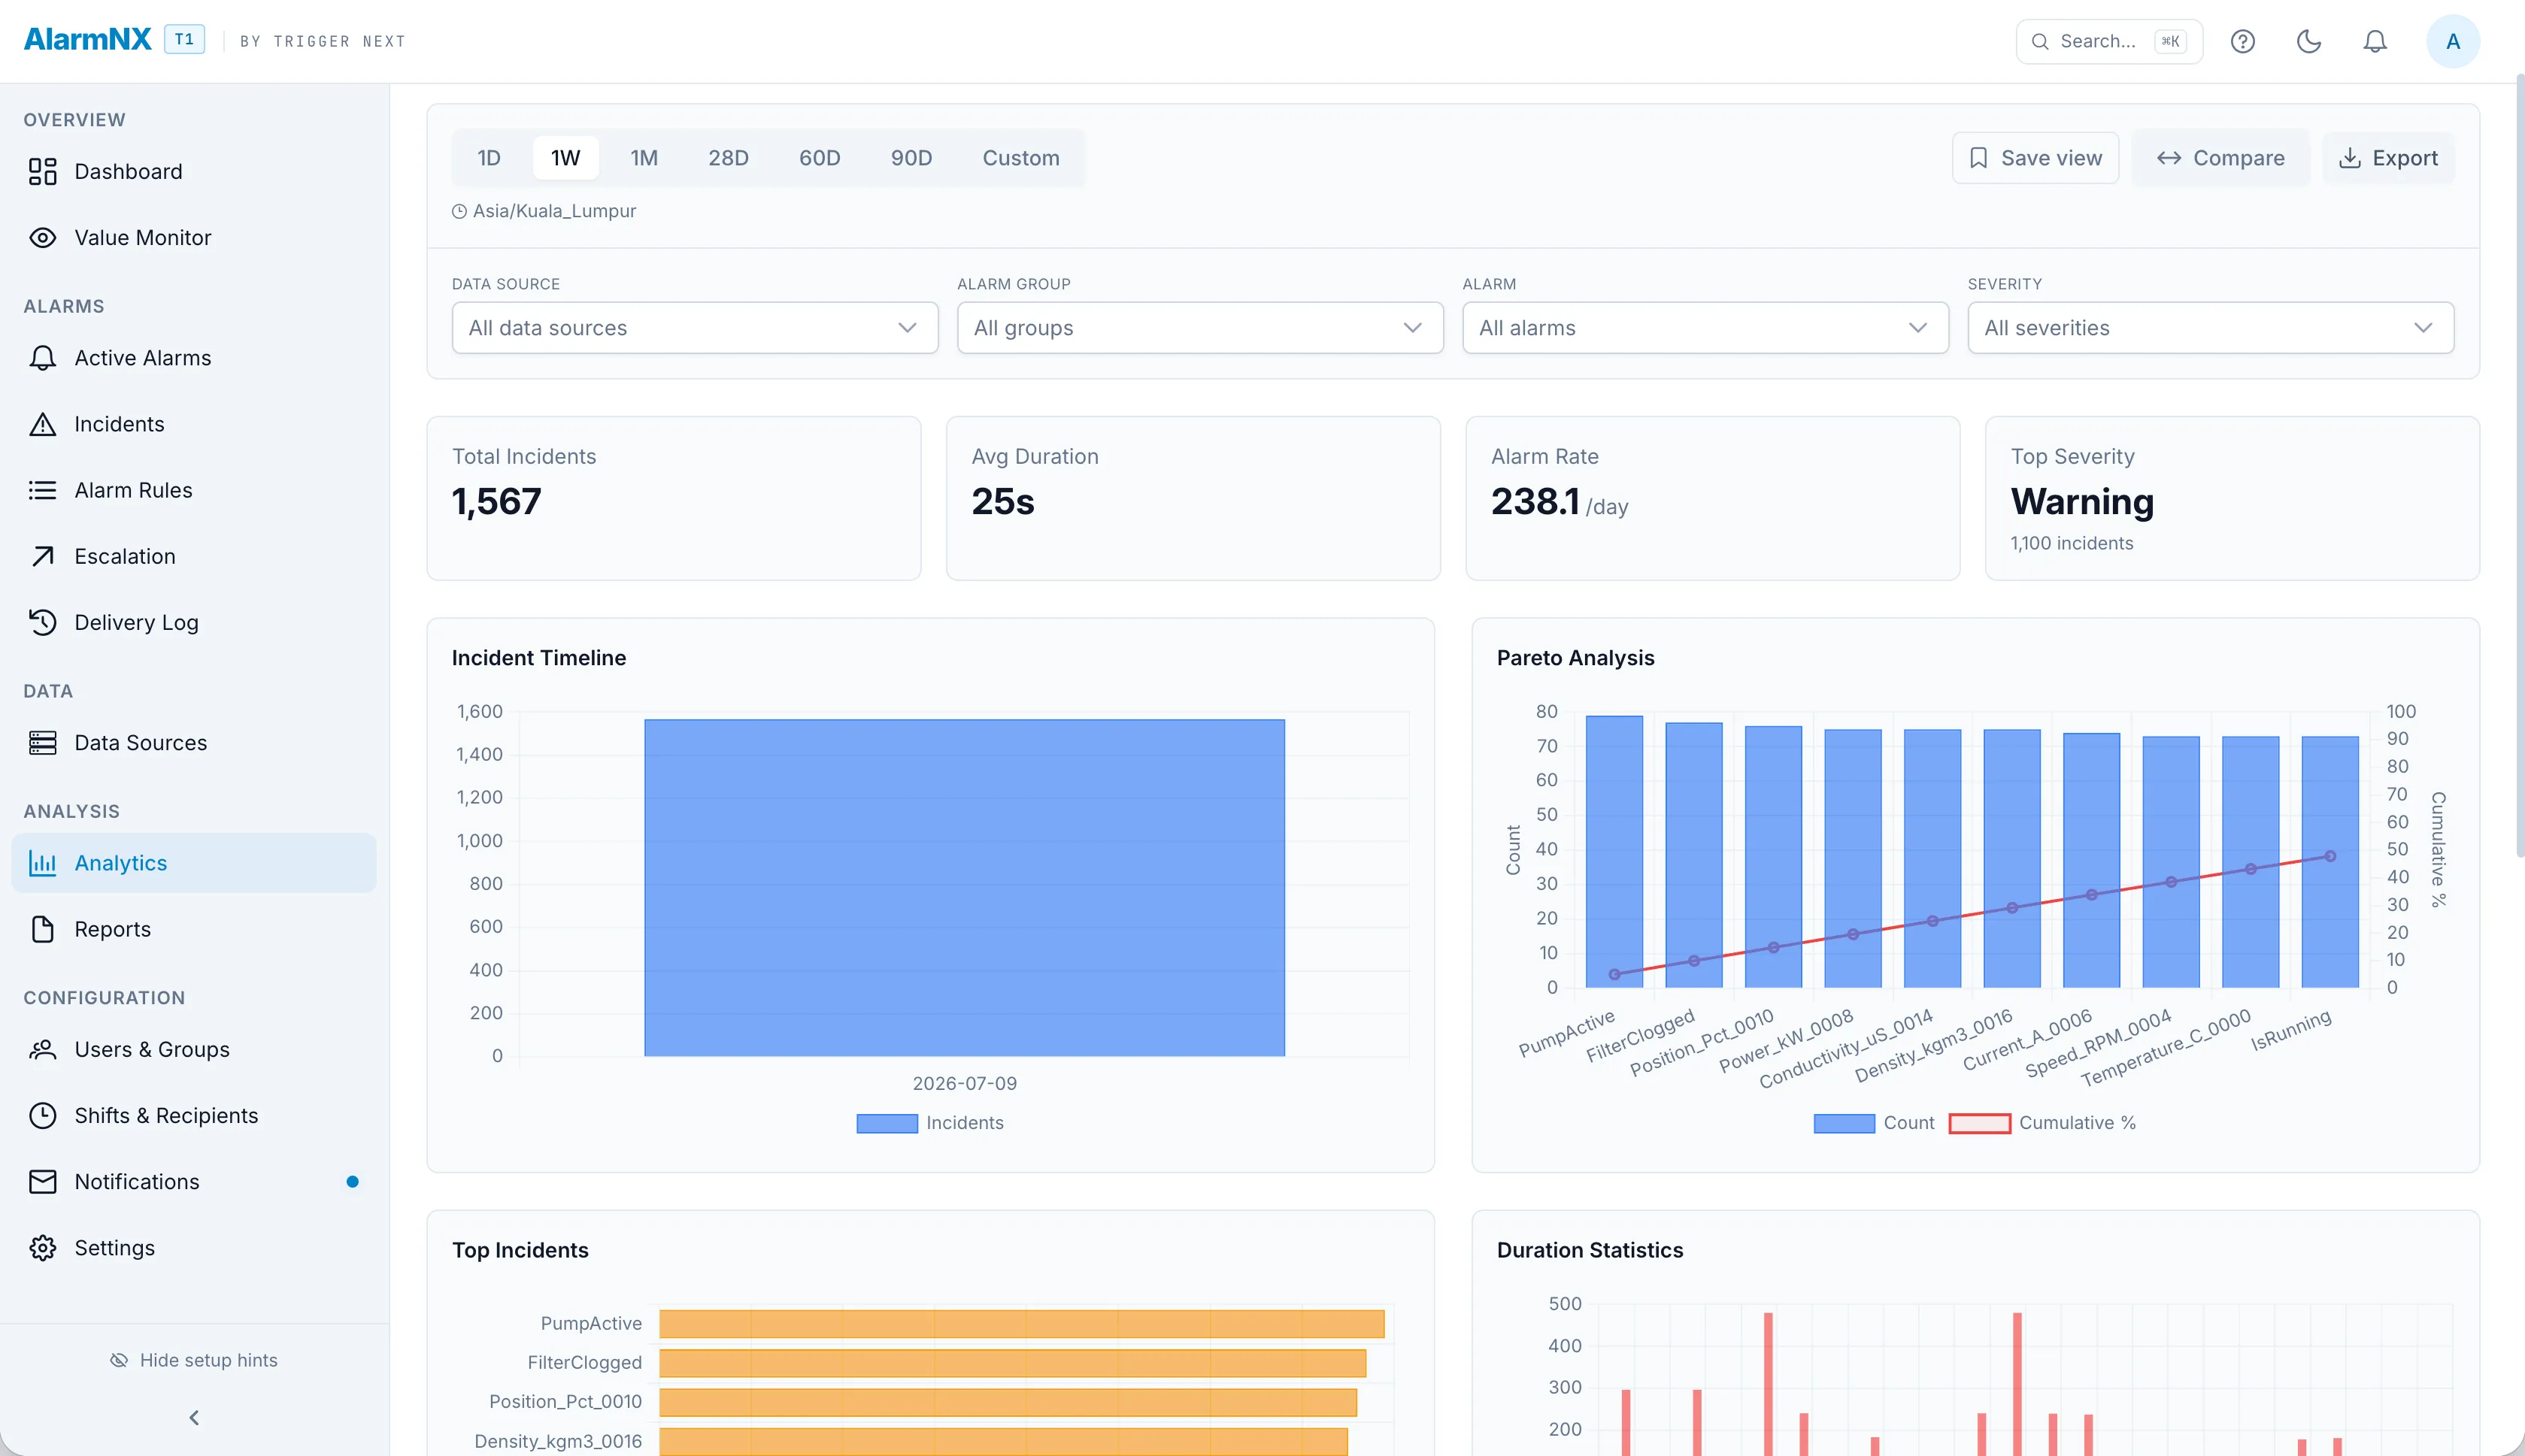The width and height of the screenshot is (2525, 1456).
Task: Select the 28D time range
Action: 728,158
